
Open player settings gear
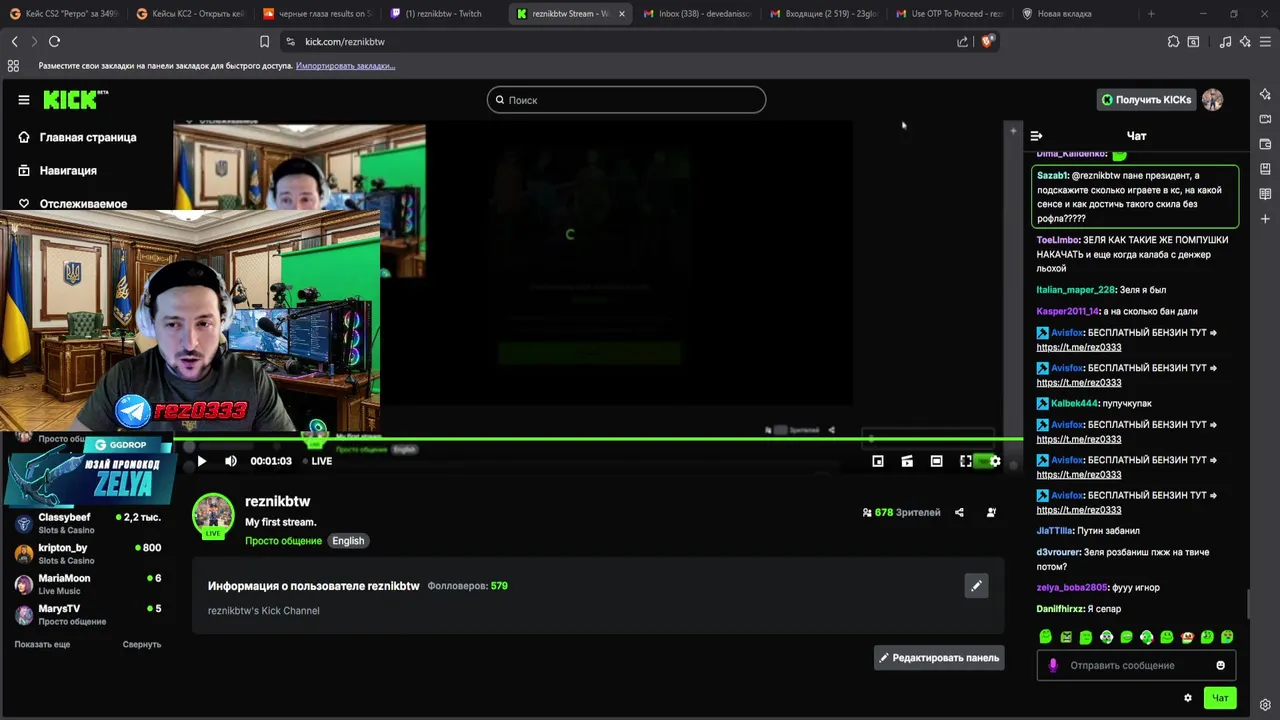point(994,461)
